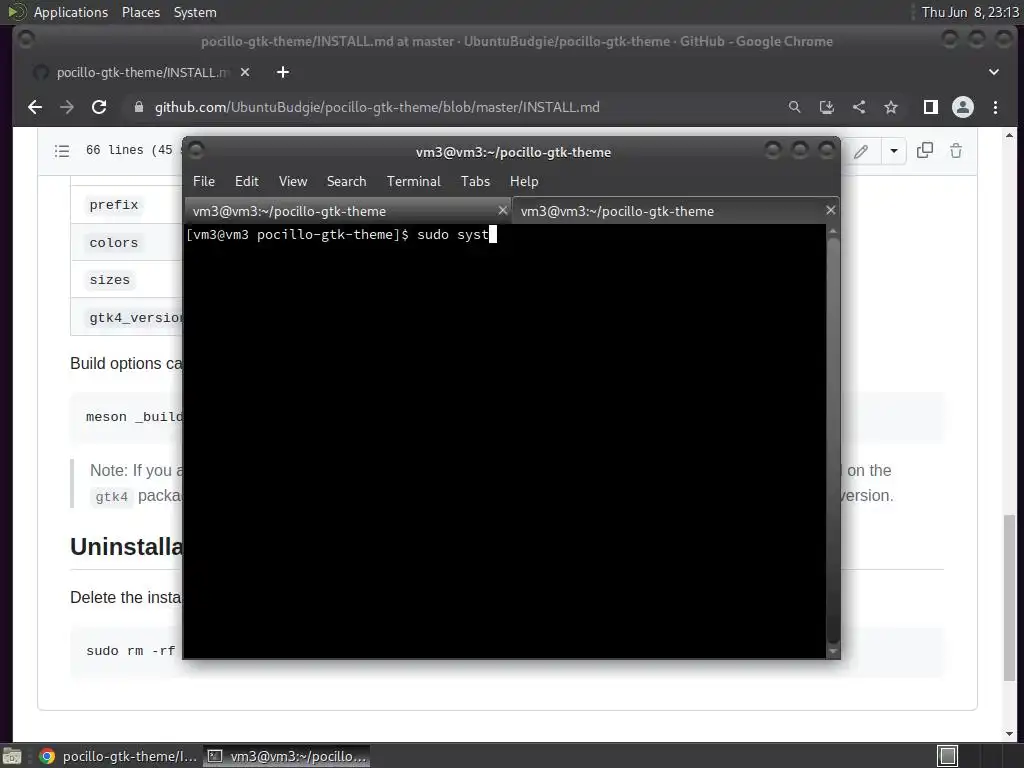Close the pocillo-gtk-theme Chrome tab
The width and height of the screenshot is (1024, 768).
[245, 72]
